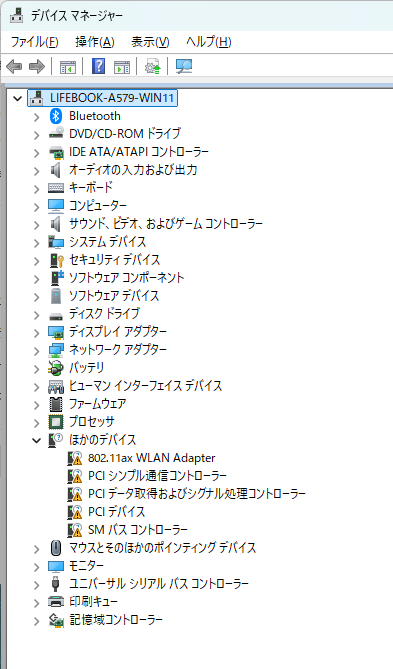The width and height of the screenshot is (393, 669).
Task: Select the ディスク ドライブ label
Action: tap(104, 314)
